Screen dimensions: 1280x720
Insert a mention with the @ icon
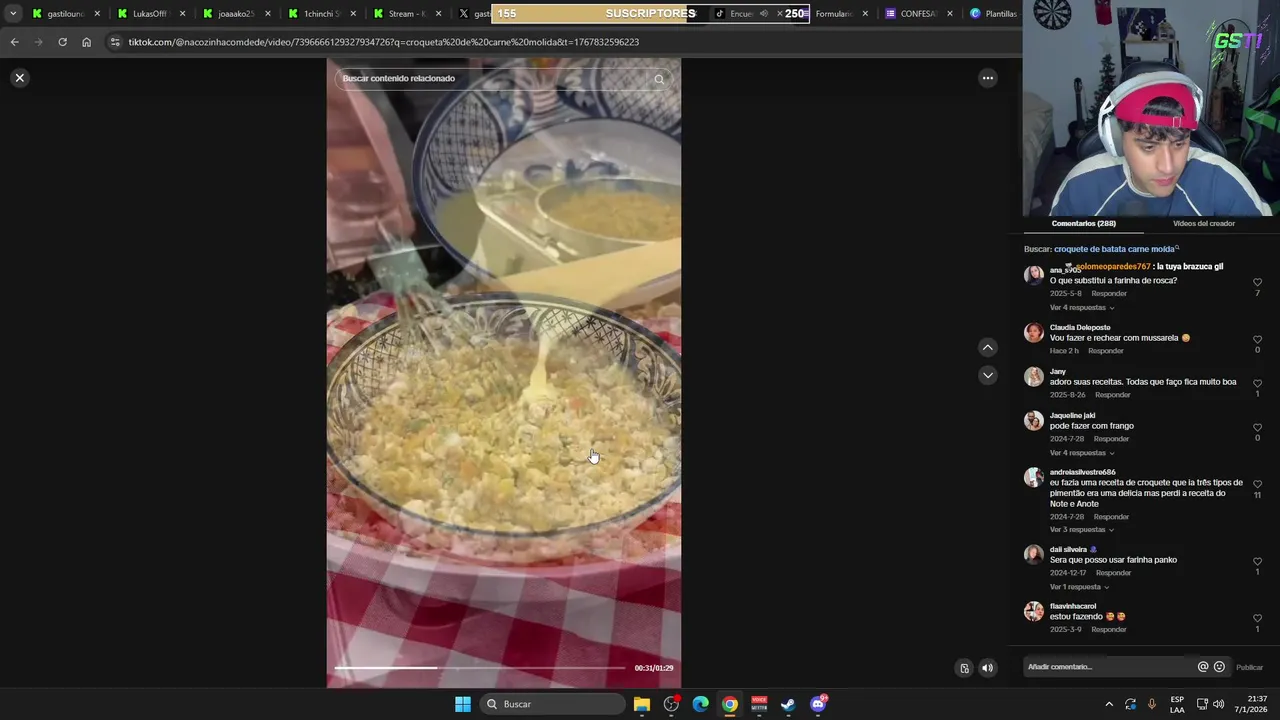coord(1203,667)
